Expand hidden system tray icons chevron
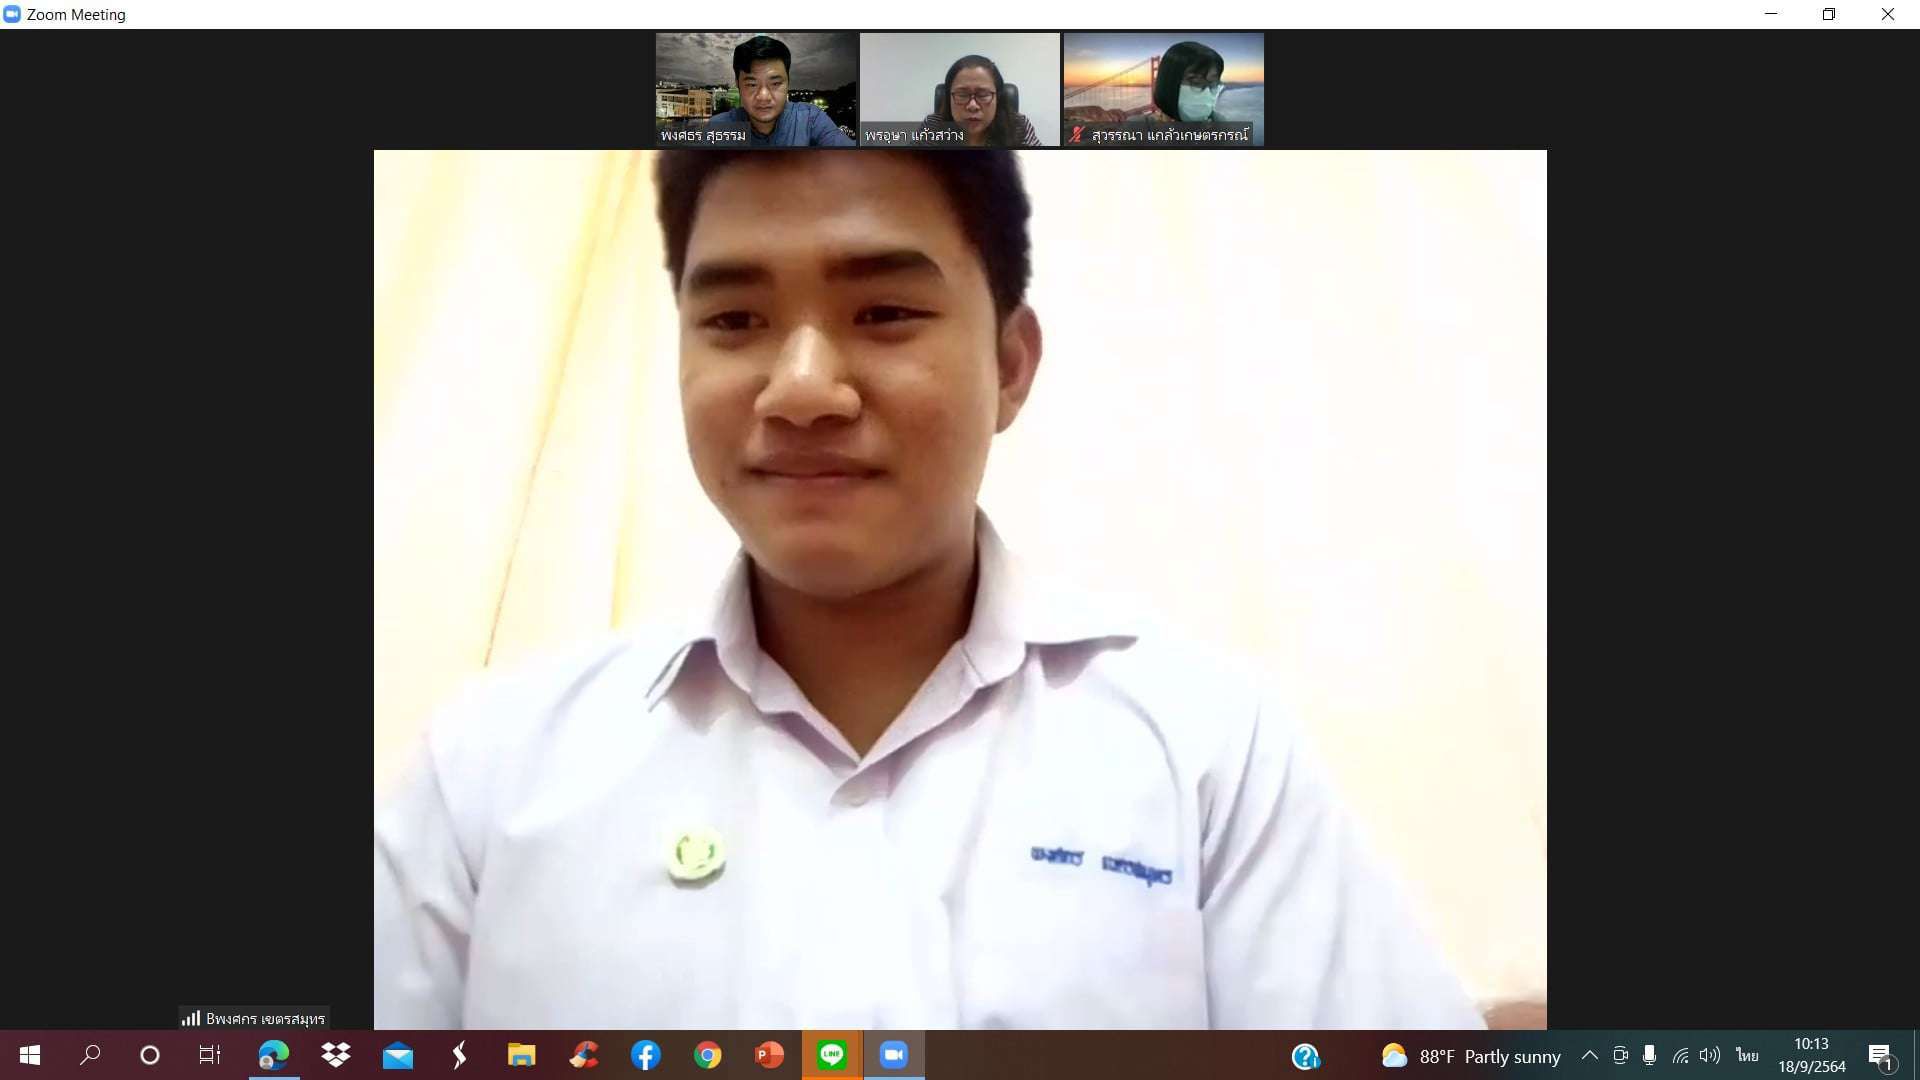This screenshot has width=1920, height=1080. click(x=1589, y=1055)
